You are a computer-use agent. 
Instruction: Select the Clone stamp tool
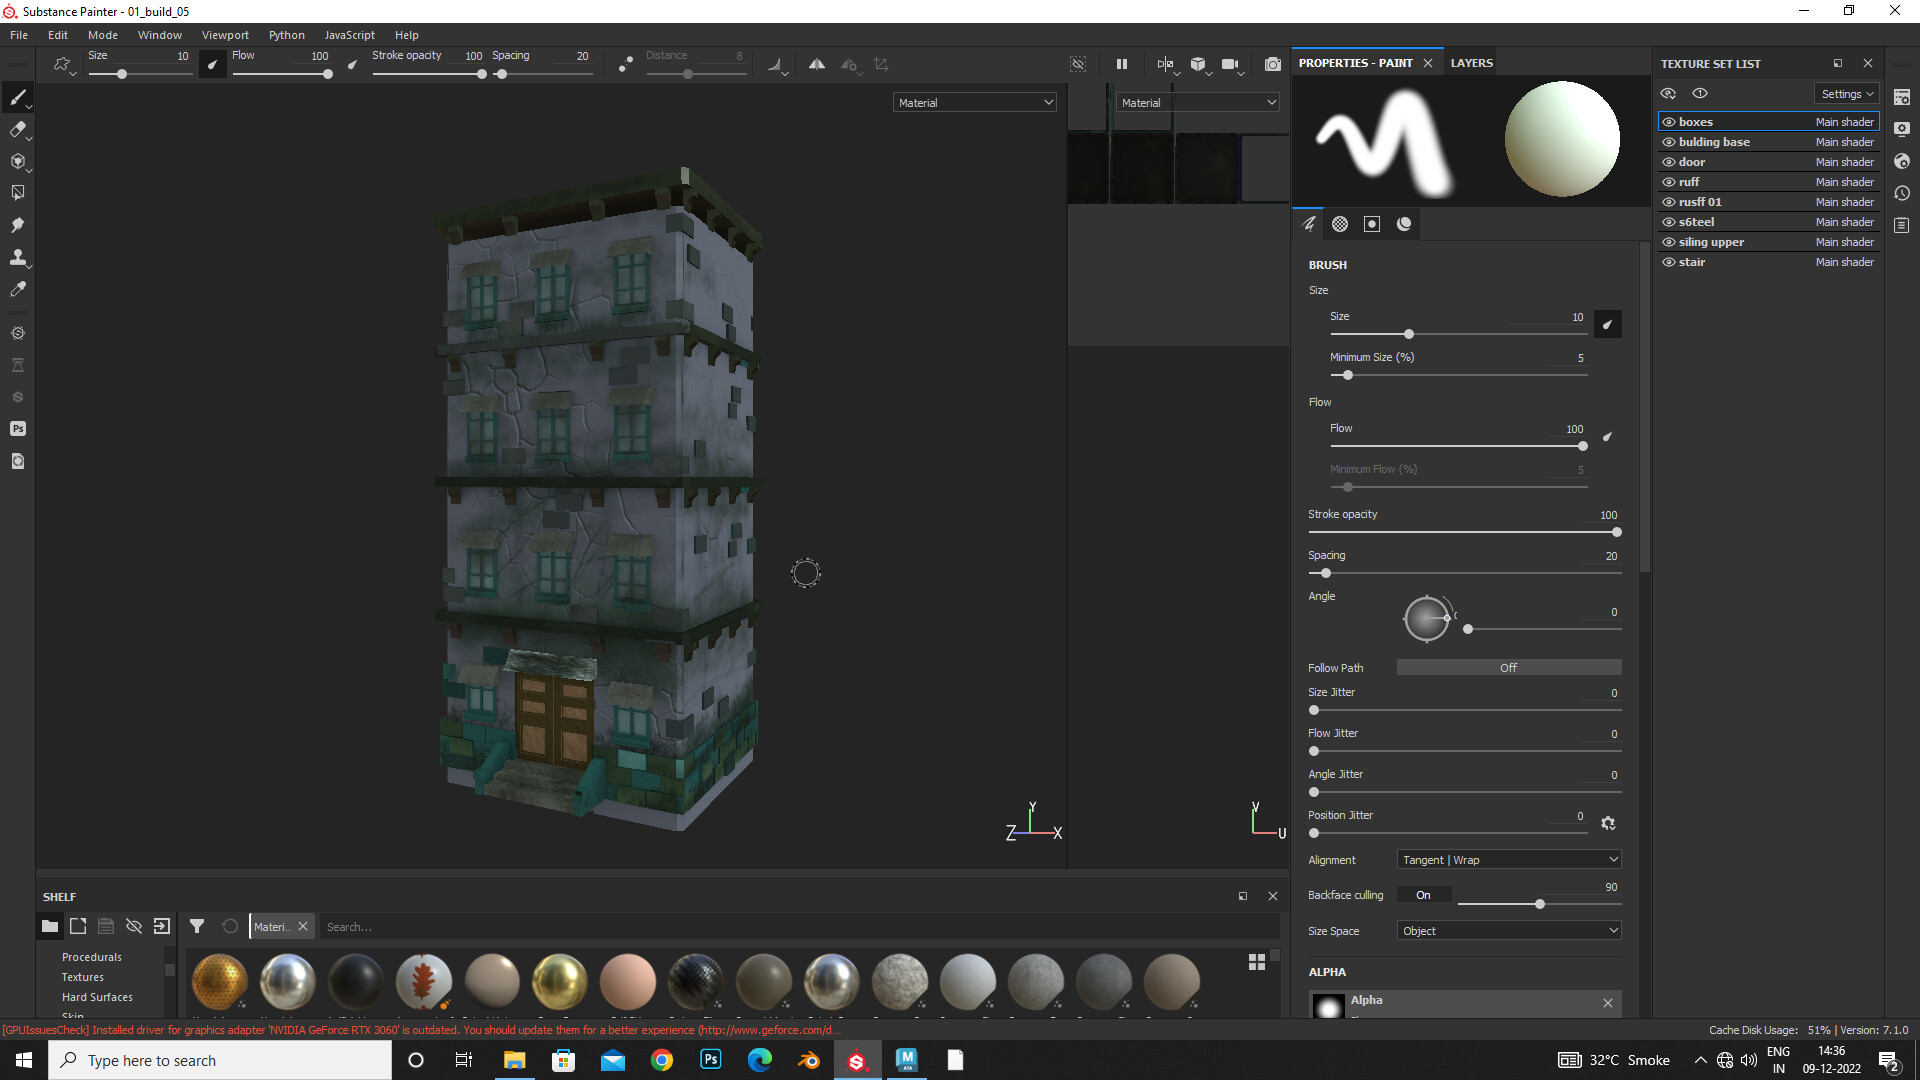[x=18, y=257]
